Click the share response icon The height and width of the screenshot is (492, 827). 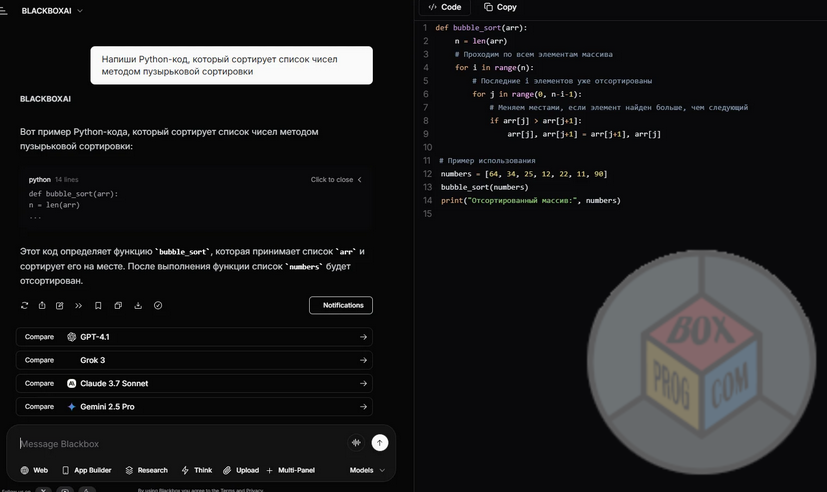(x=42, y=306)
